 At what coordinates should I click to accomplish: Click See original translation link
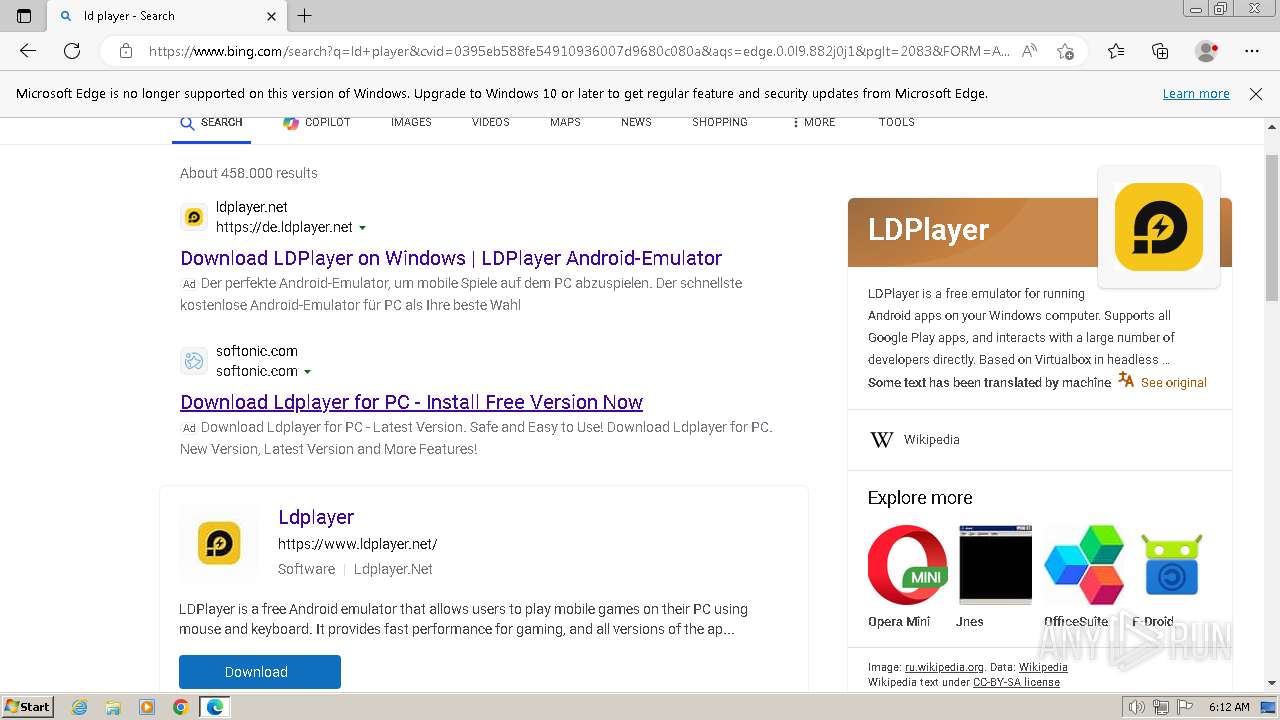point(1174,382)
